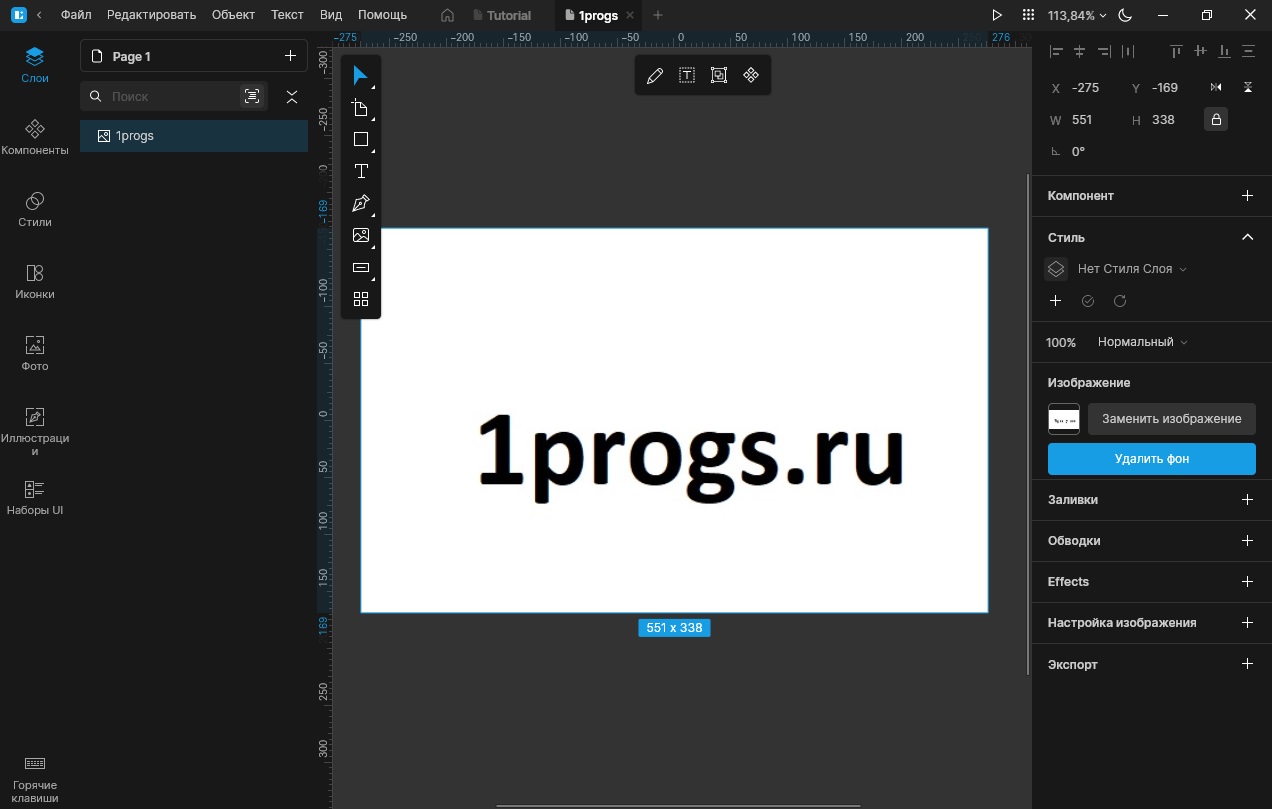Activate the Text tool in toolbar
The width and height of the screenshot is (1272, 809).
(361, 172)
